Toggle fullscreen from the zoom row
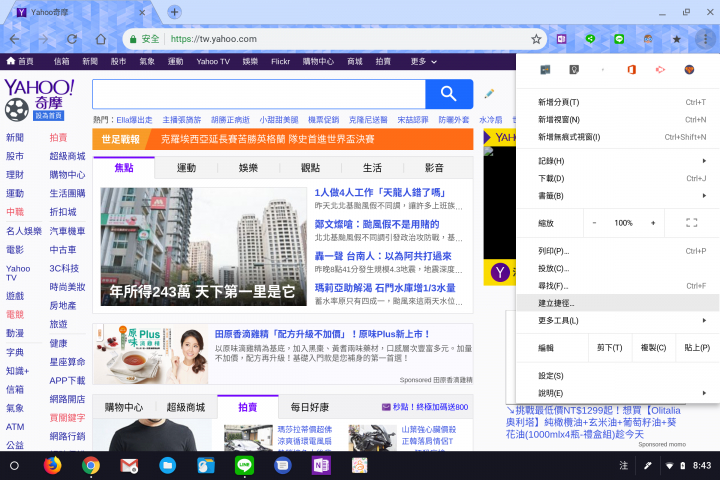 pos(692,223)
